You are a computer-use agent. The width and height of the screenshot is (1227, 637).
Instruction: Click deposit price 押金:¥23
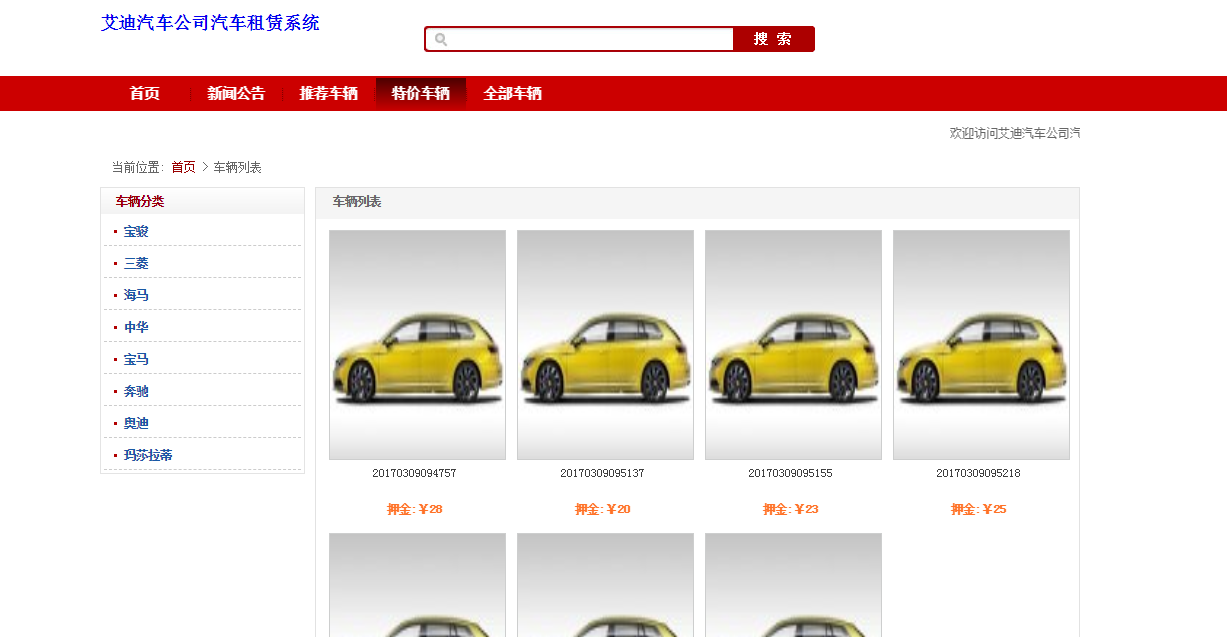pos(791,509)
